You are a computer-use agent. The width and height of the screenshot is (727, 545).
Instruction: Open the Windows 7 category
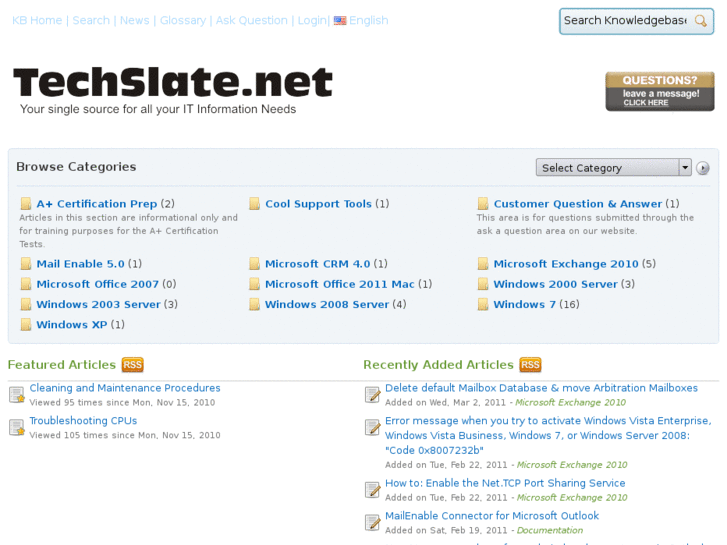[x=525, y=304]
